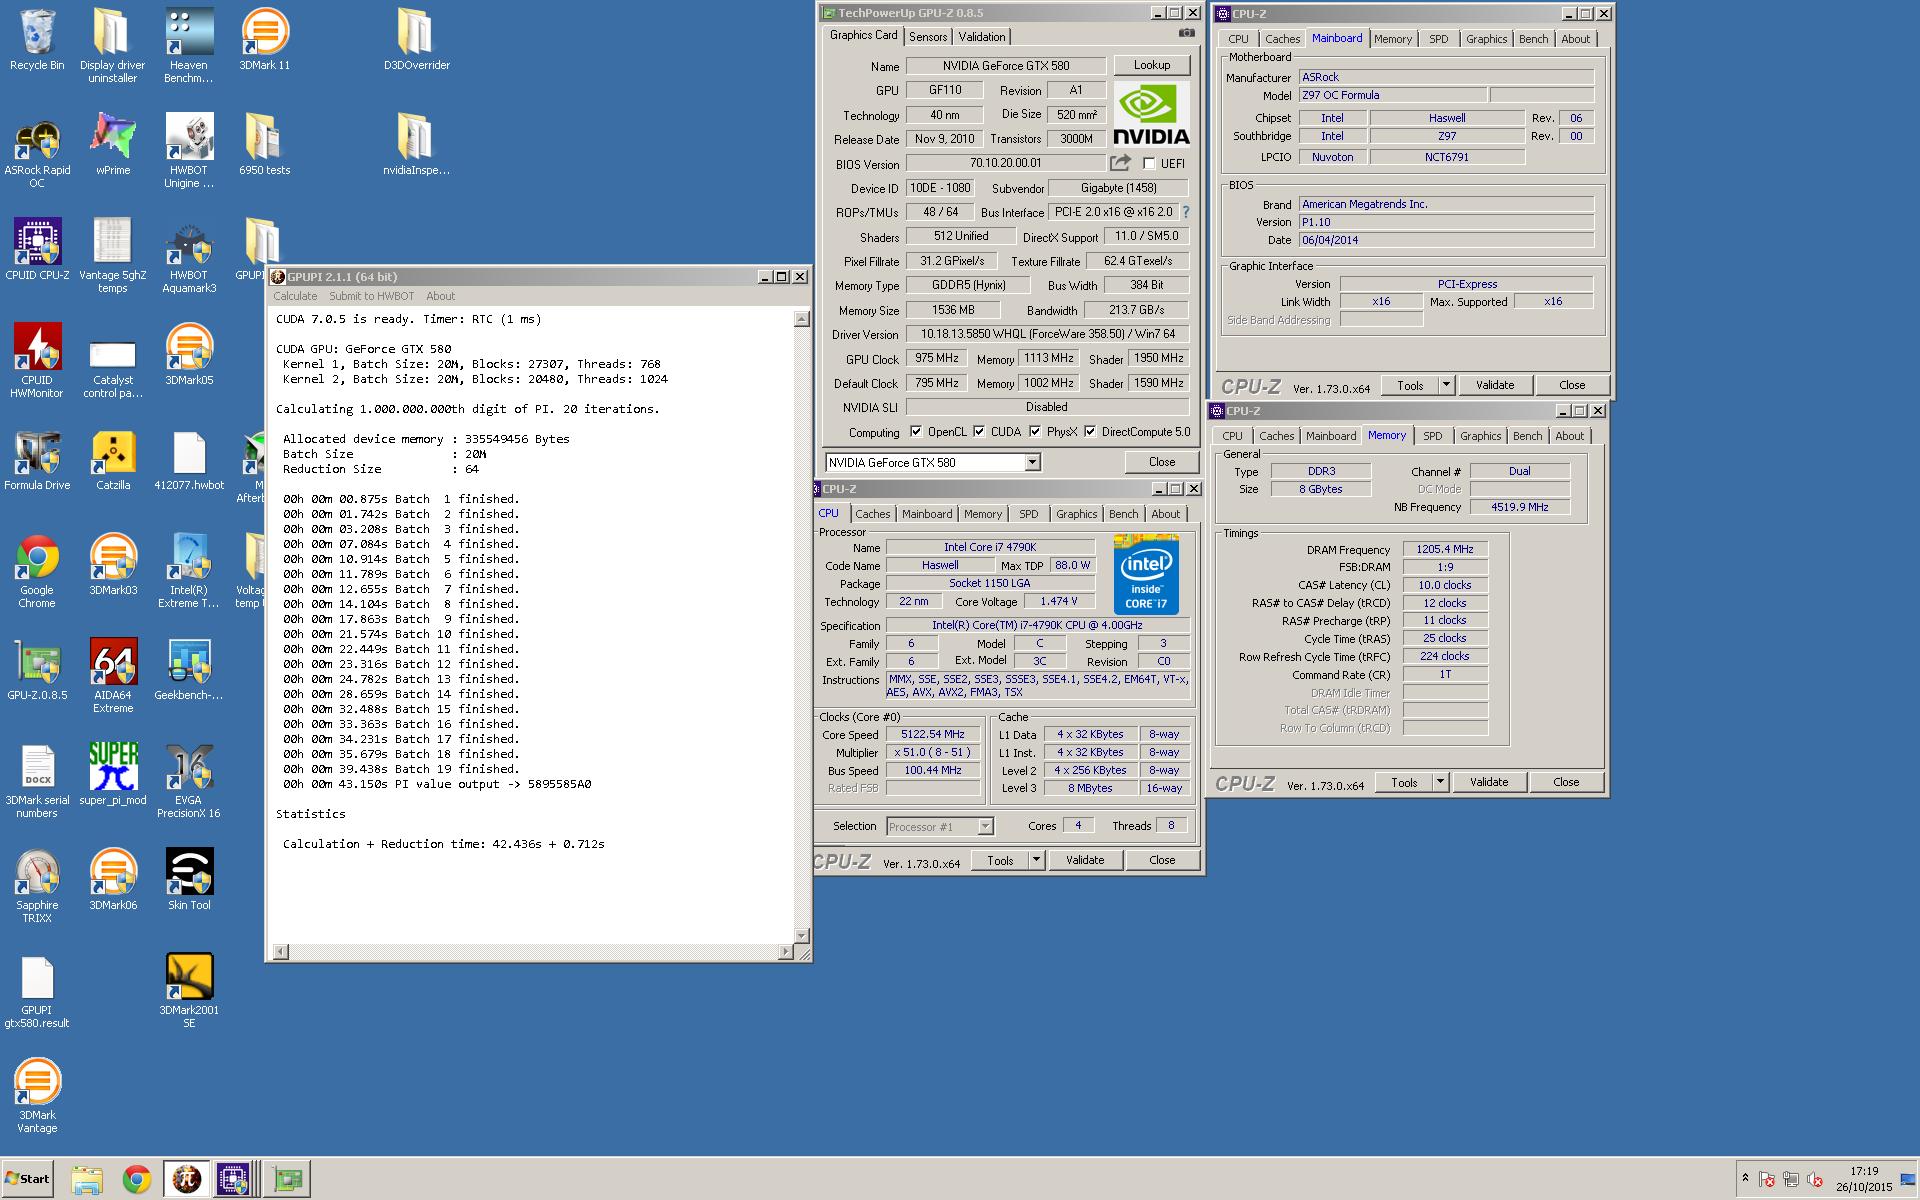Open Windows Explorer from the taskbar
The width and height of the screenshot is (1920, 1200).
[x=87, y=1180]
